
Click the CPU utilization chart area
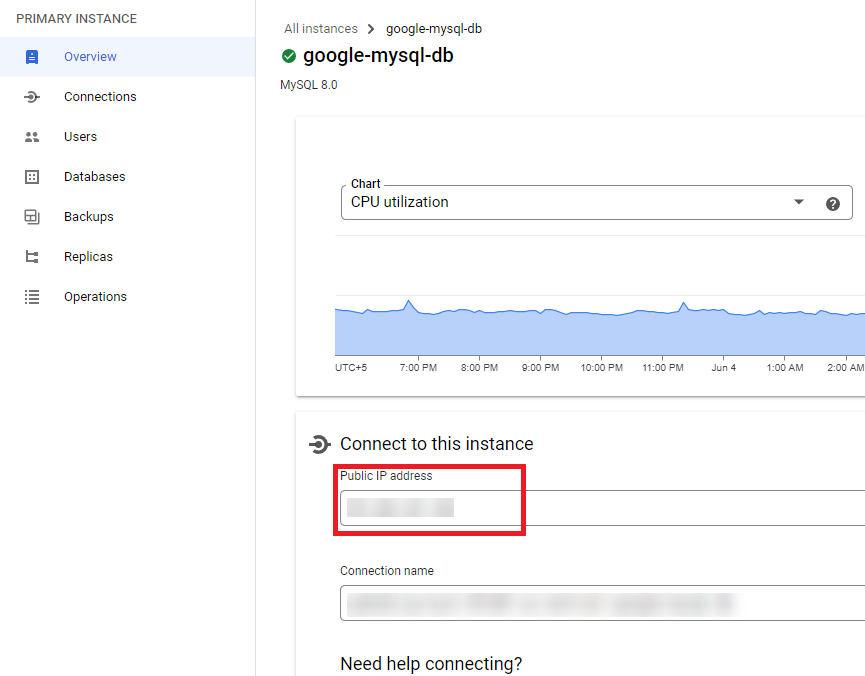[x=600, y=326]
